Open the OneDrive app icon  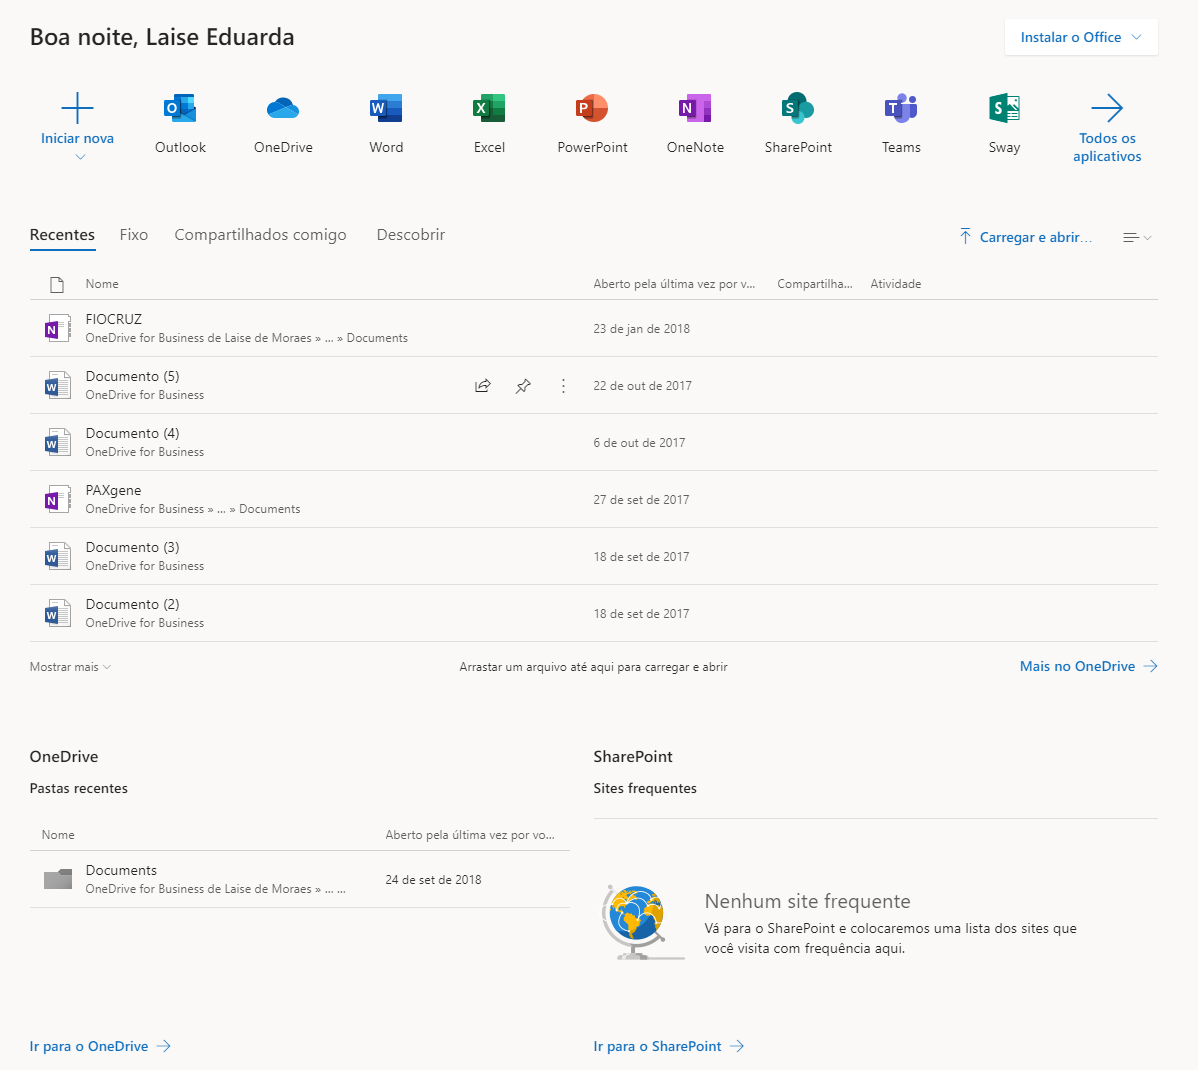pyautogui.click(x=283, y=109)
